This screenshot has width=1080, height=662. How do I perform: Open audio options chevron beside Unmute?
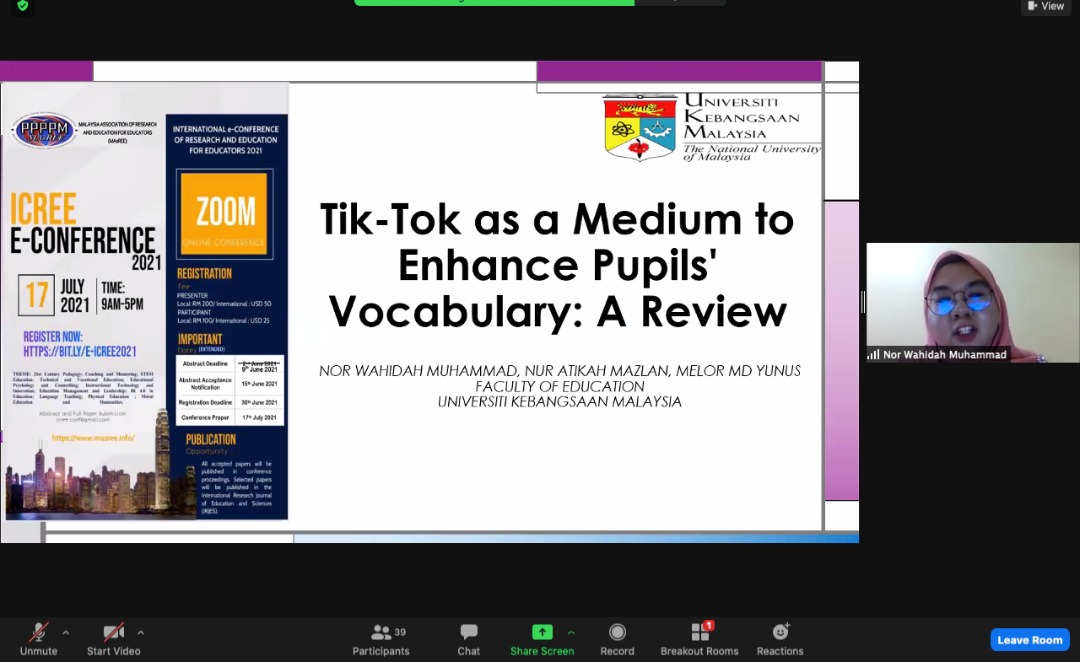coord(66,632)
